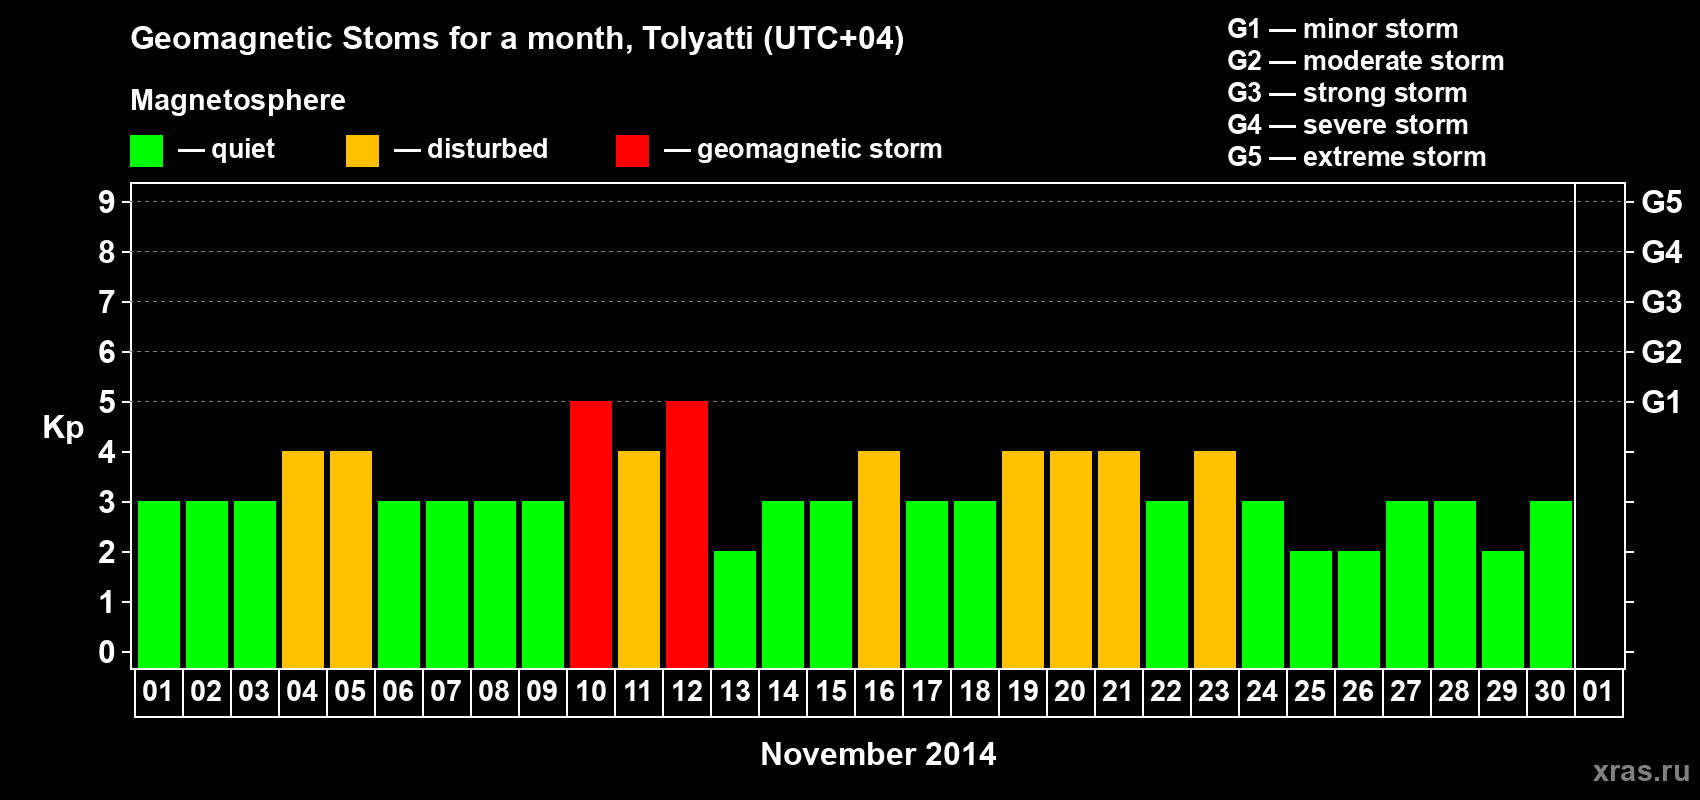Click the Kp axis label
Viewport: 1700px width, 800px height.
tap(63, 428)
